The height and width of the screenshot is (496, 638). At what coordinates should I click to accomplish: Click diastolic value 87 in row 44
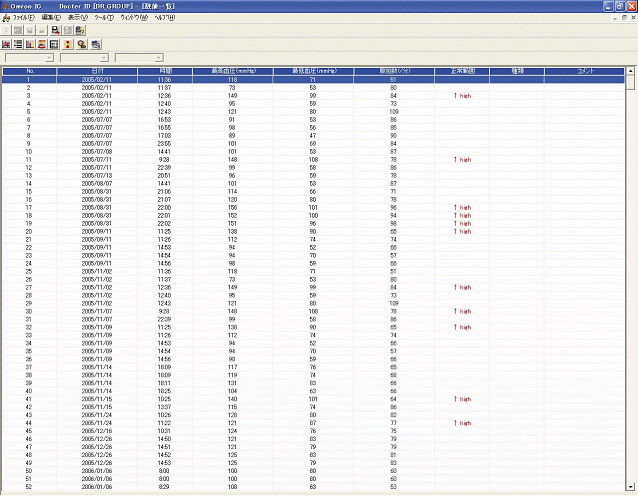[312, 423]
